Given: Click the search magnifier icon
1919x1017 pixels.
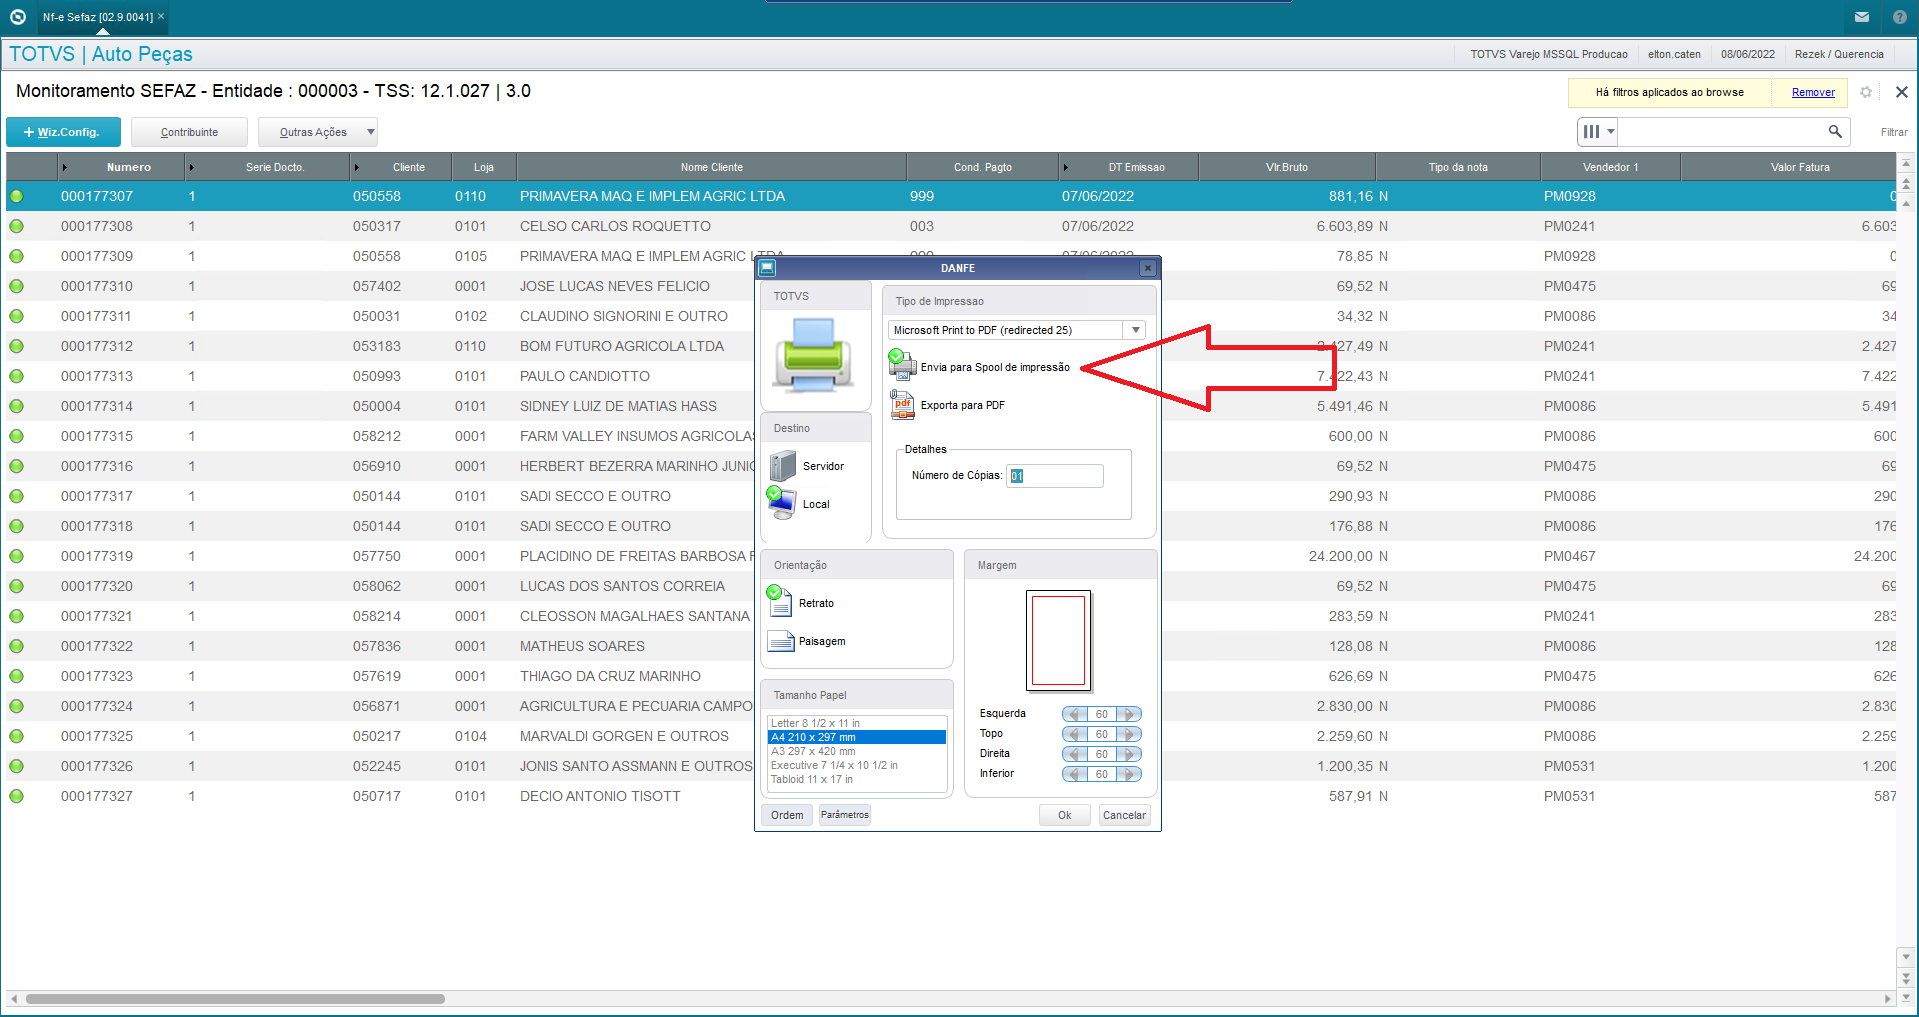Looking at the screenshot, I should pos(1835,131).
